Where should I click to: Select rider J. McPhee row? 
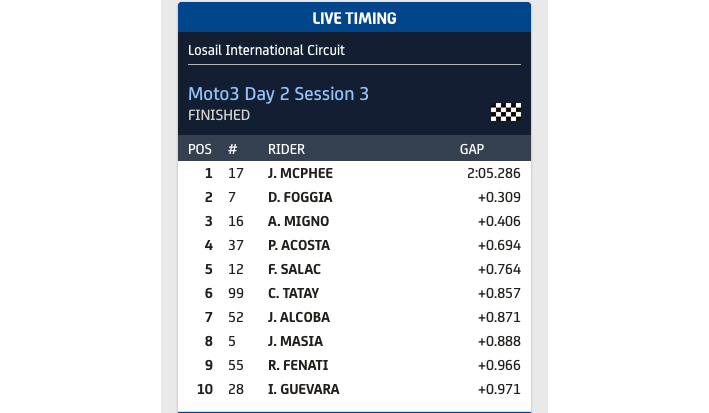click(354, 173)
